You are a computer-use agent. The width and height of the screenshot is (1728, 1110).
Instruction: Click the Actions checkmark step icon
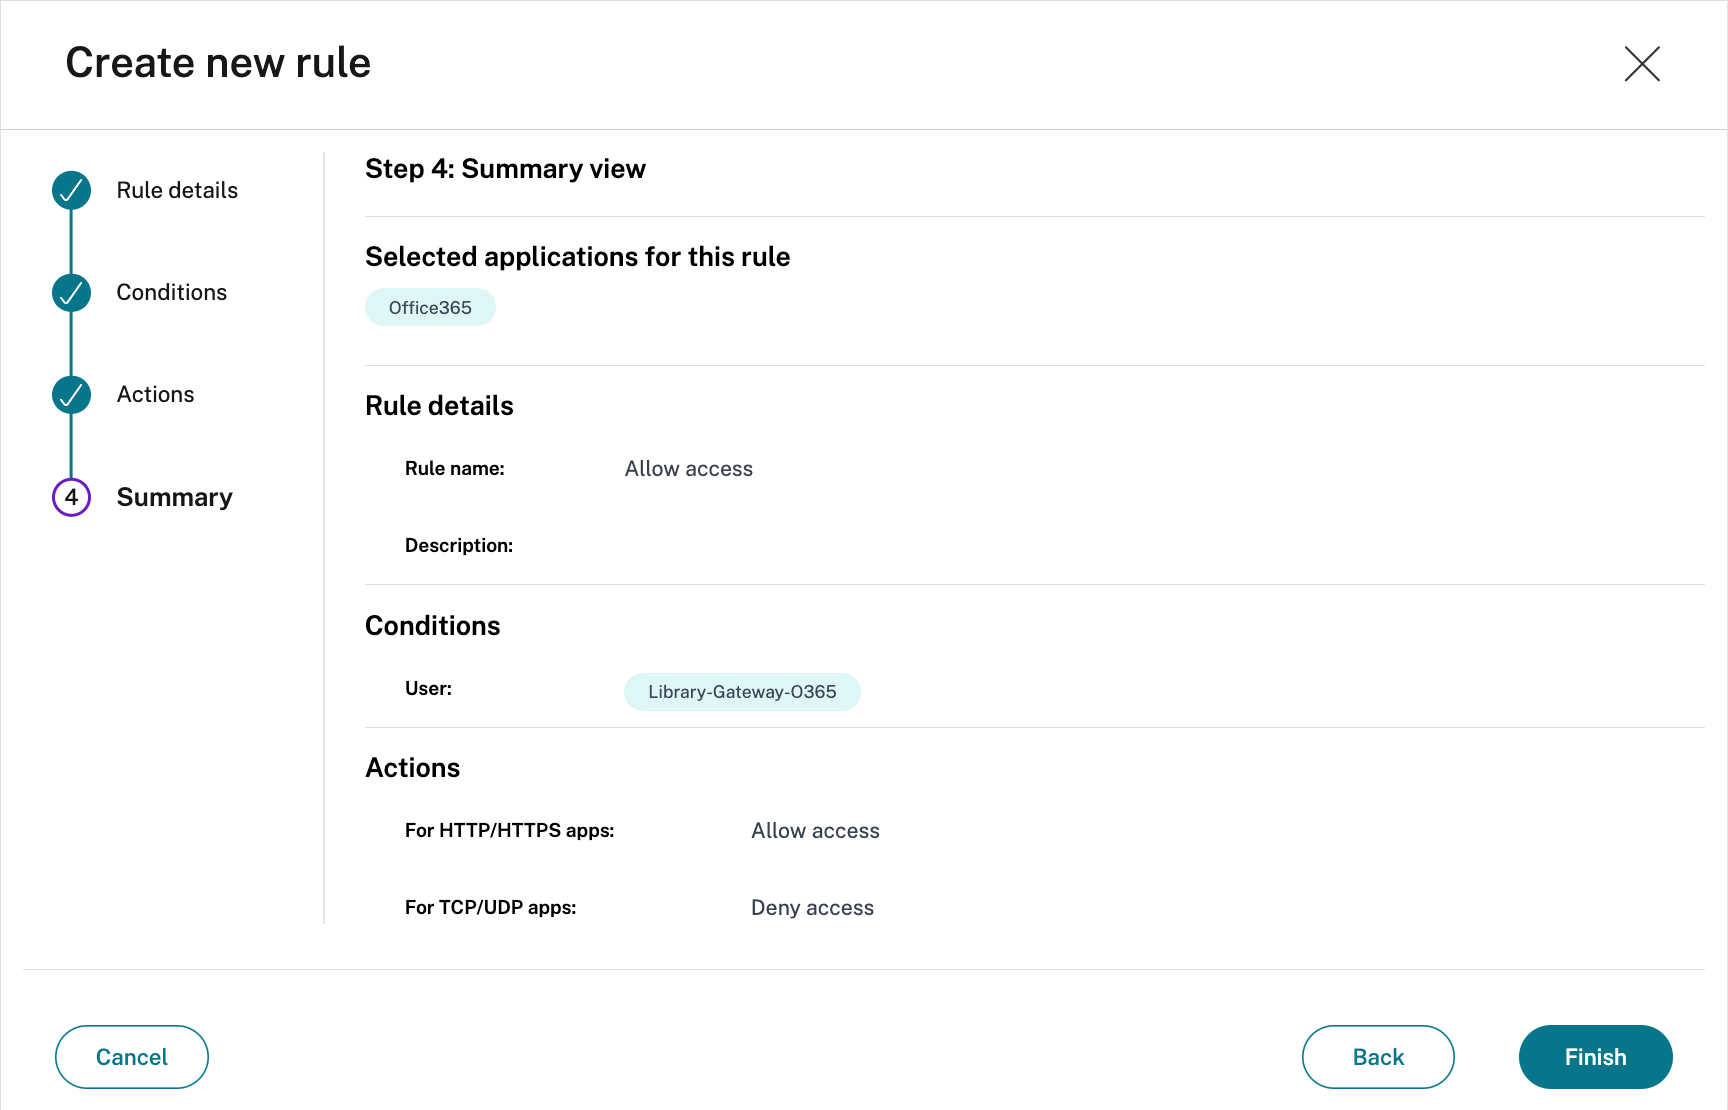point(71,395)
